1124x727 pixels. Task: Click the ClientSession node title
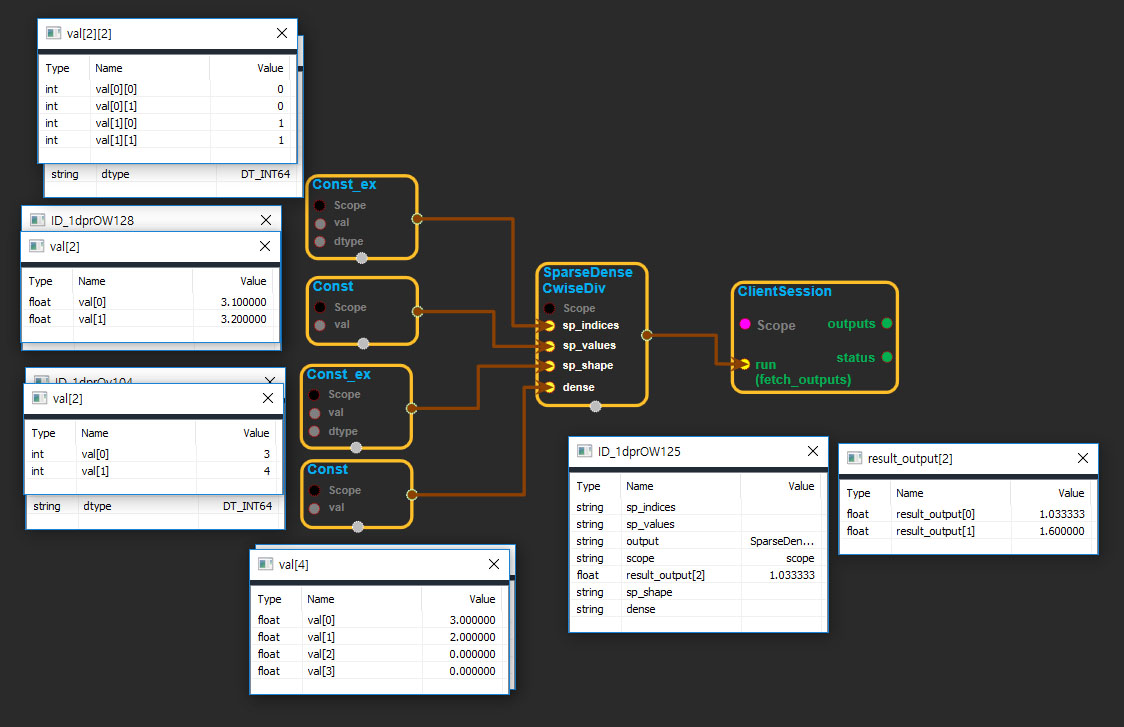coord(785,291)
